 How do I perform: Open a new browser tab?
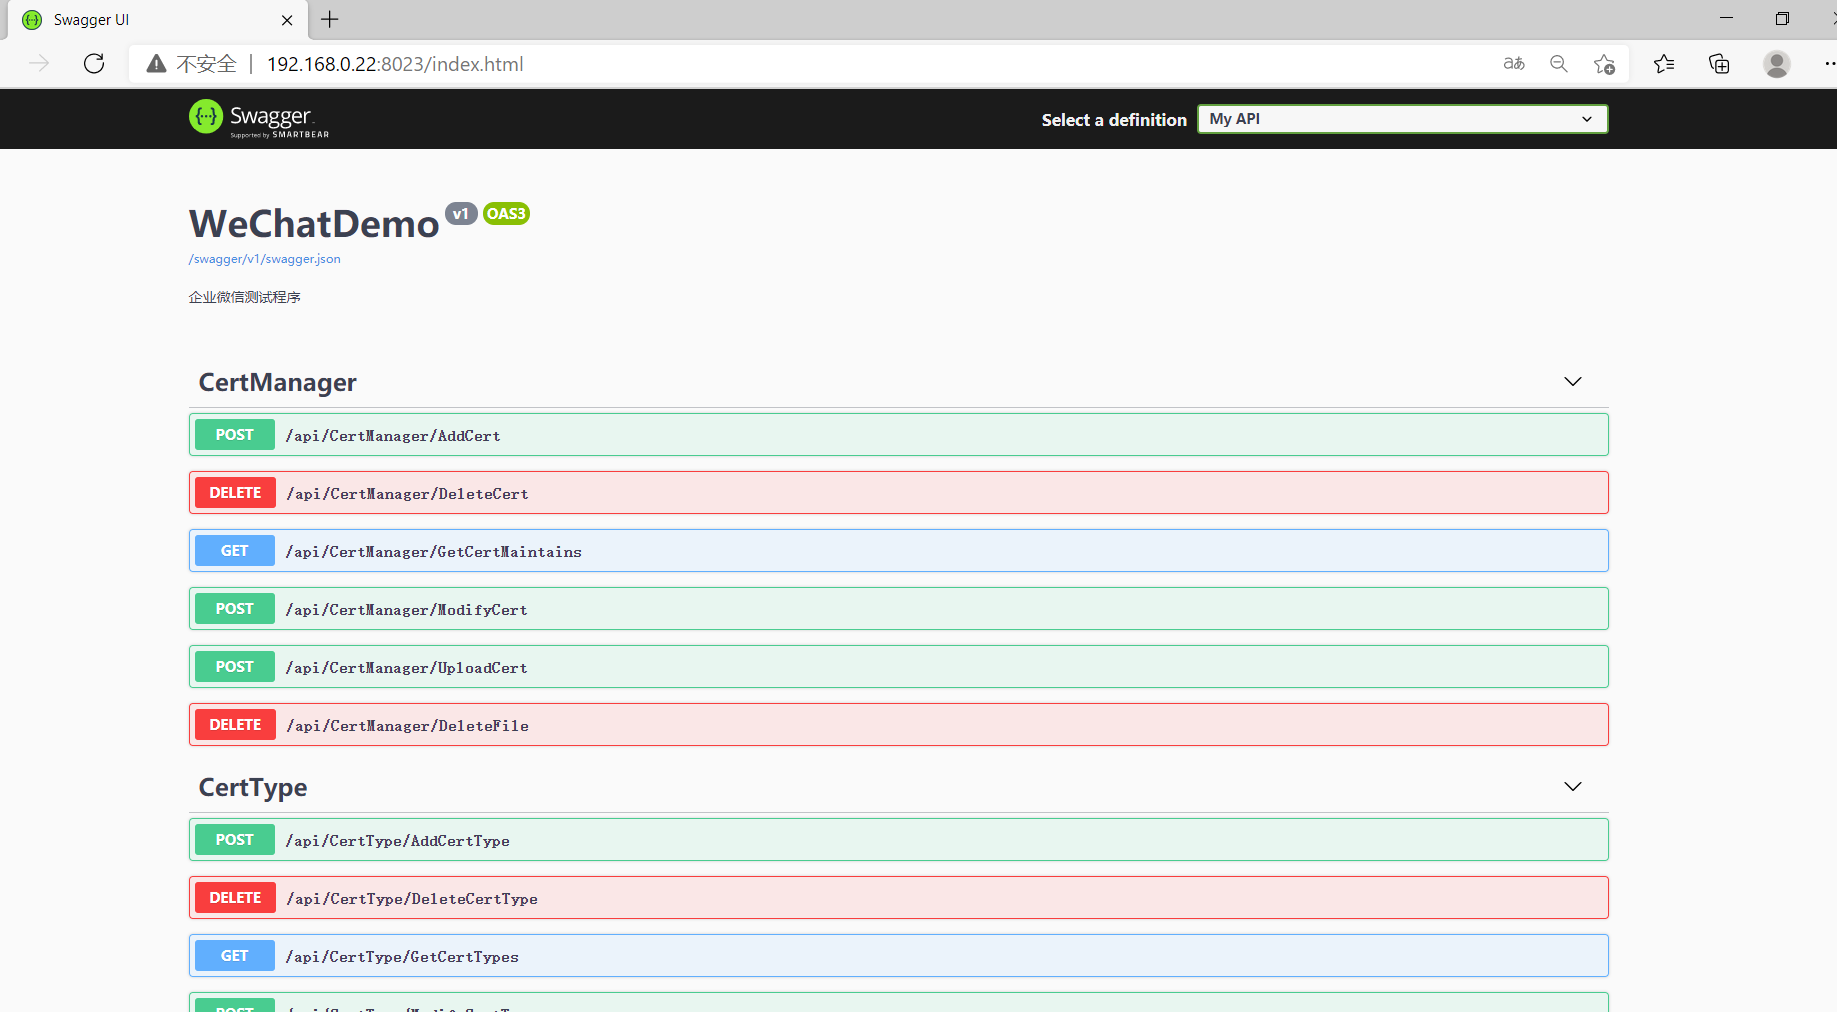[330, 20]
